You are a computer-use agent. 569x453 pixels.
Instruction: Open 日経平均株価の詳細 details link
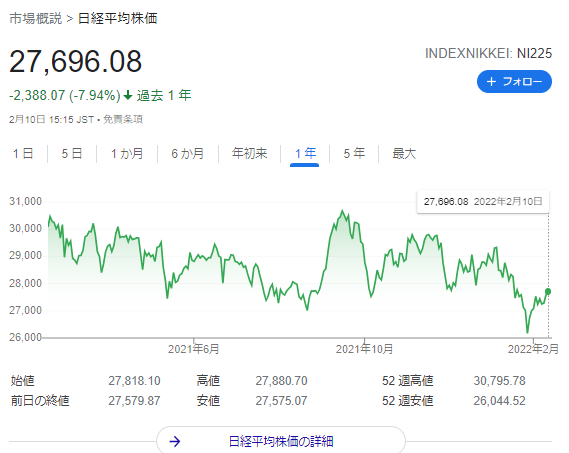[281, 441]
